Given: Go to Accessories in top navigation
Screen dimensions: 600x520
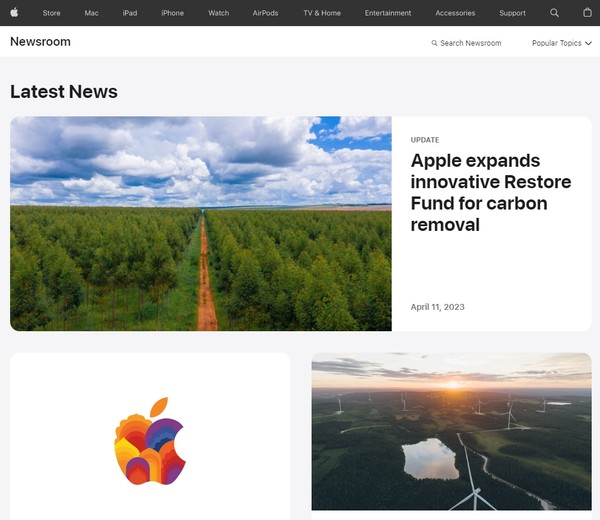Looking at the screenshot, I should [x=455, y=13].
